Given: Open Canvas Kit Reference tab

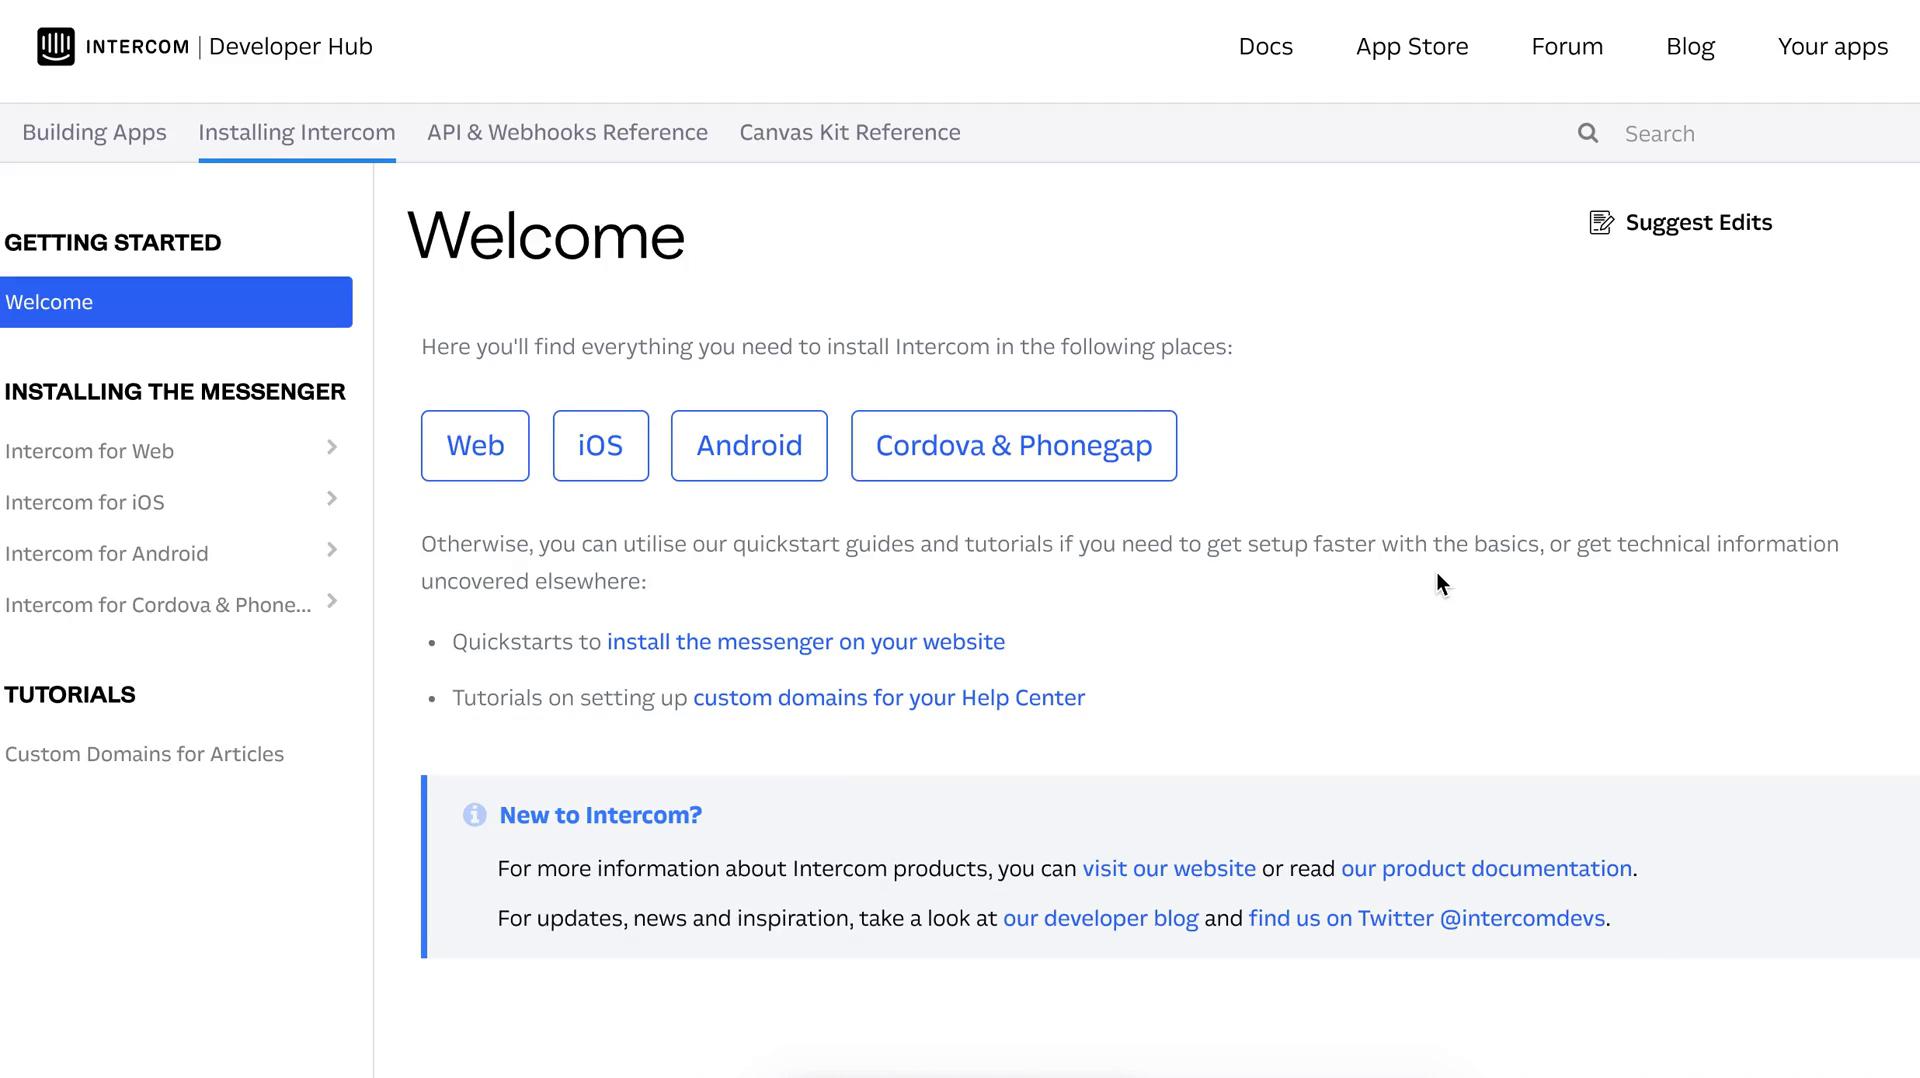Looking at the screenshot, I should coord(850,132).
